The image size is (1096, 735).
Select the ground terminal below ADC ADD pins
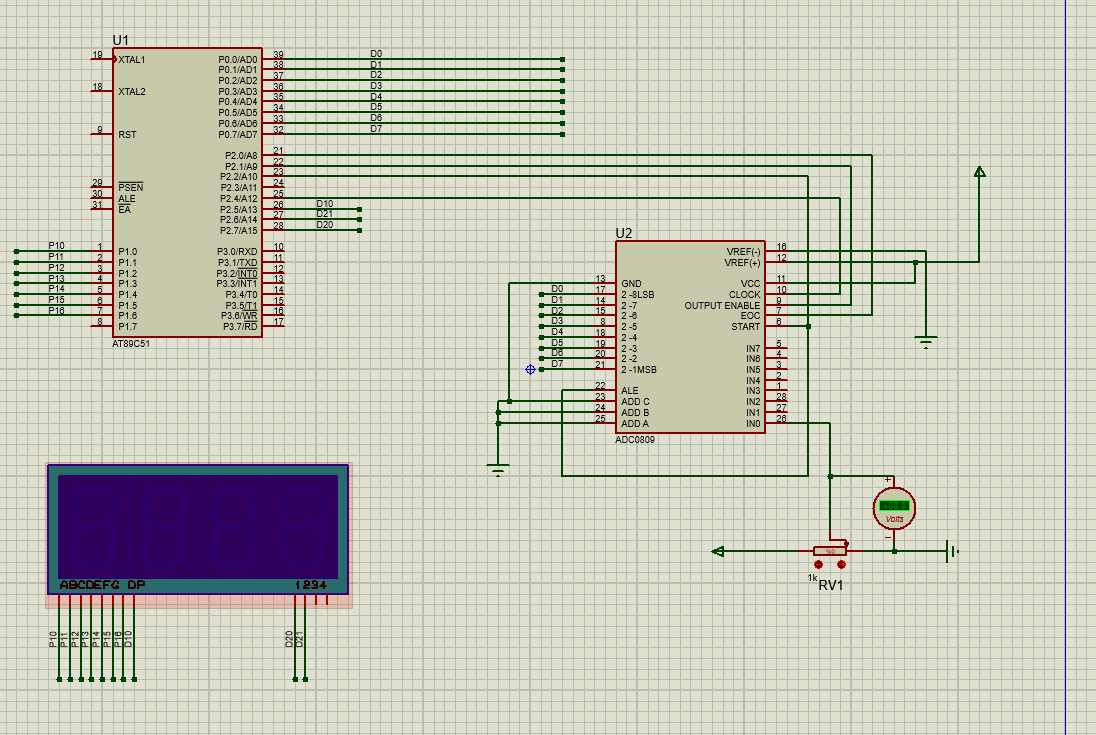click(498, 470)
